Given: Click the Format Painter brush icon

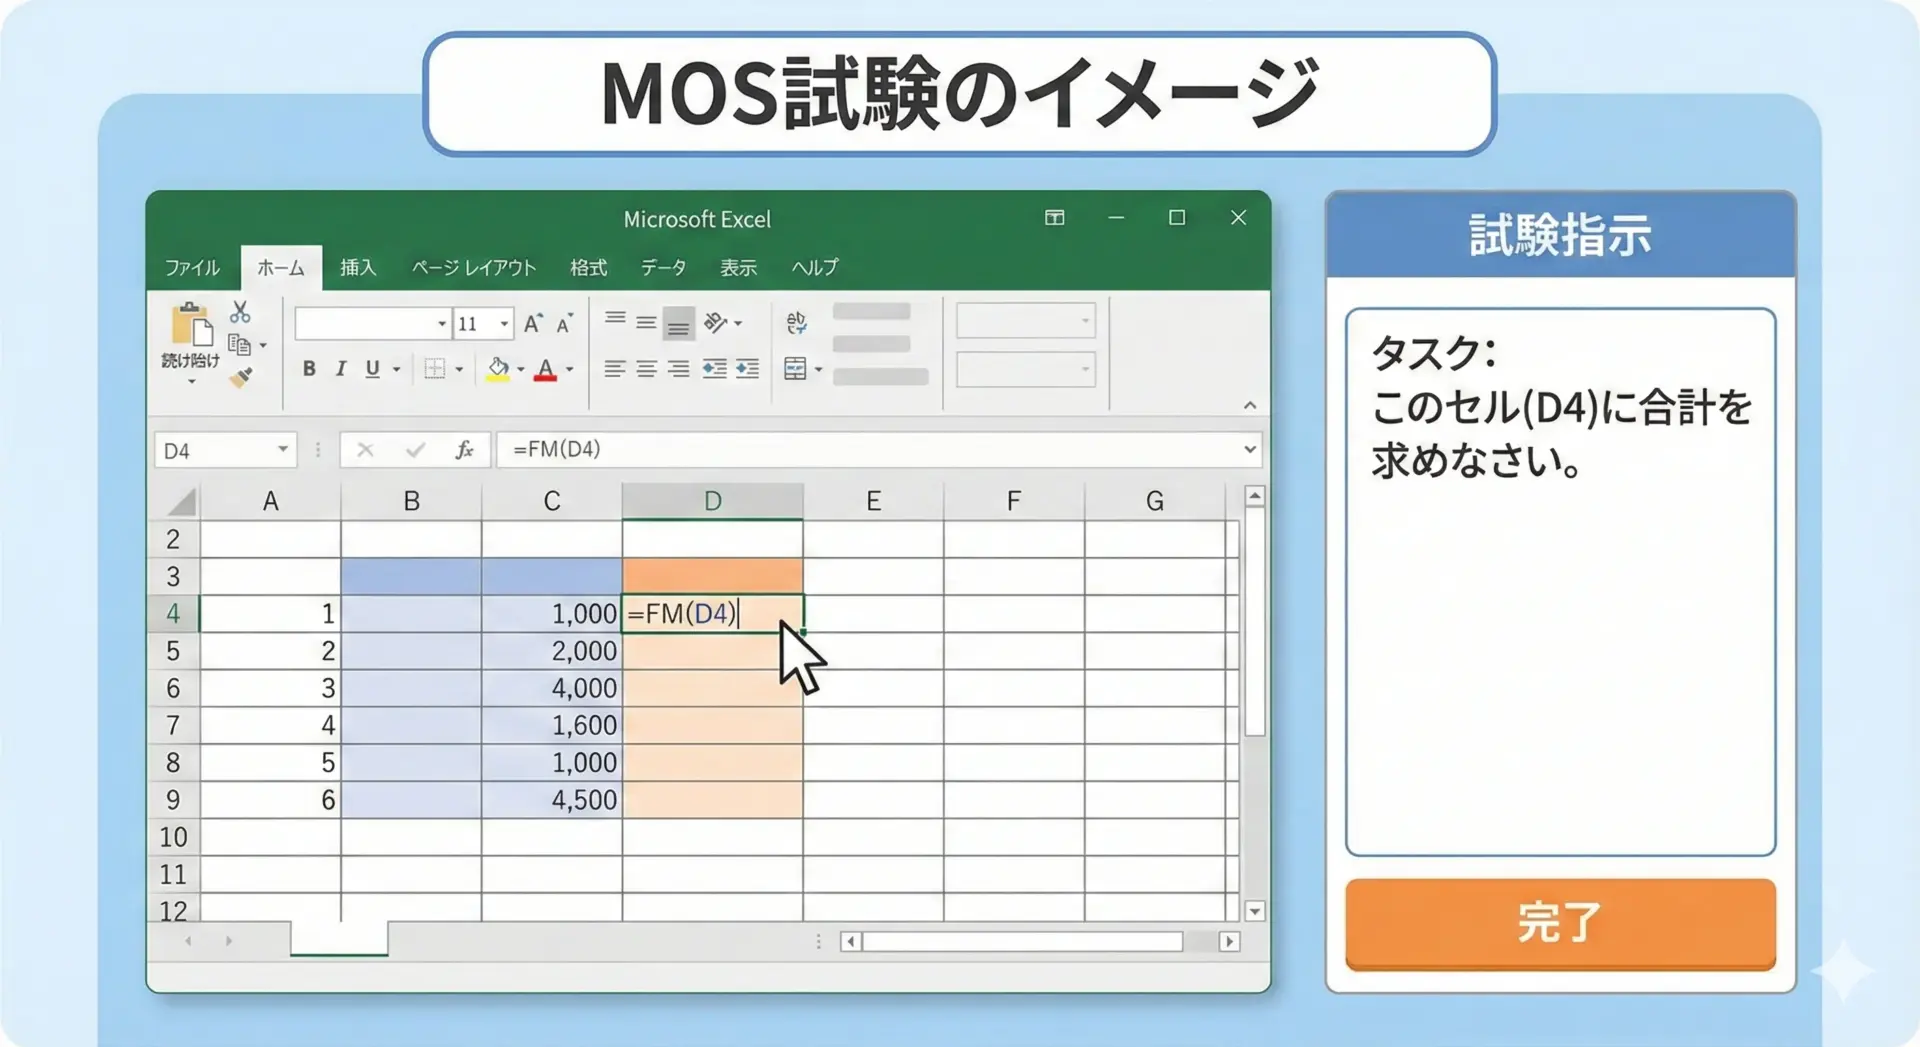Looking at the screenshot, I should pyautogui.click(x=241, y=378).
